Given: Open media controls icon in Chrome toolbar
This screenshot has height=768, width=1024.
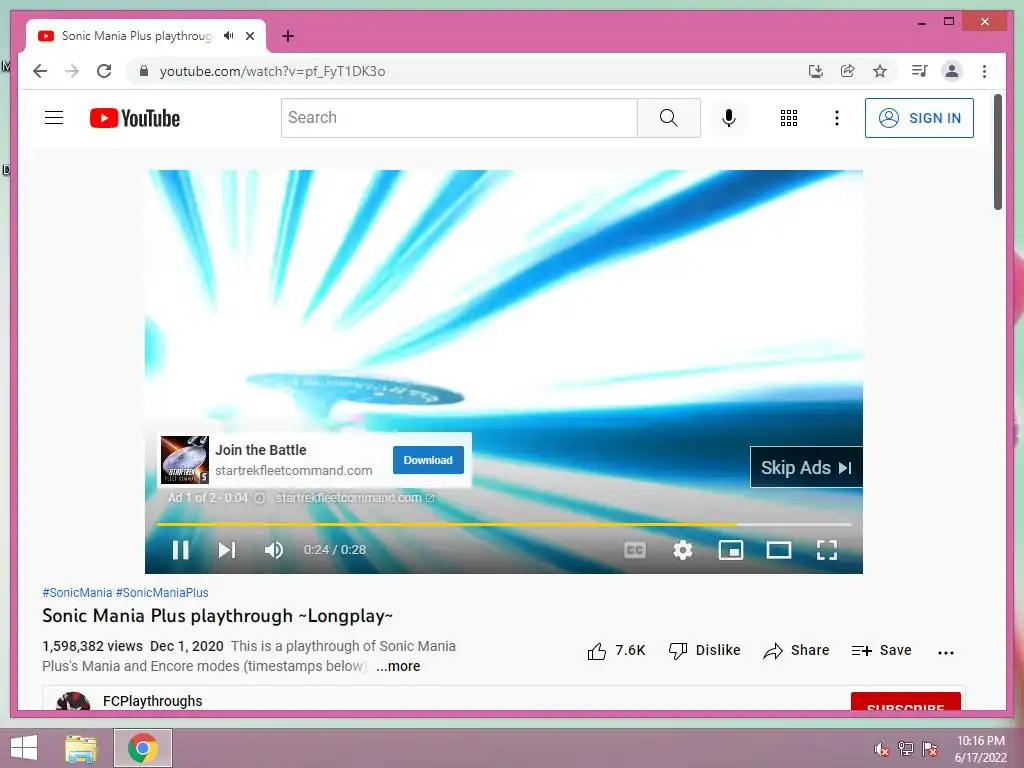Looking at the screenshot, I should click(x=919, y=71).
